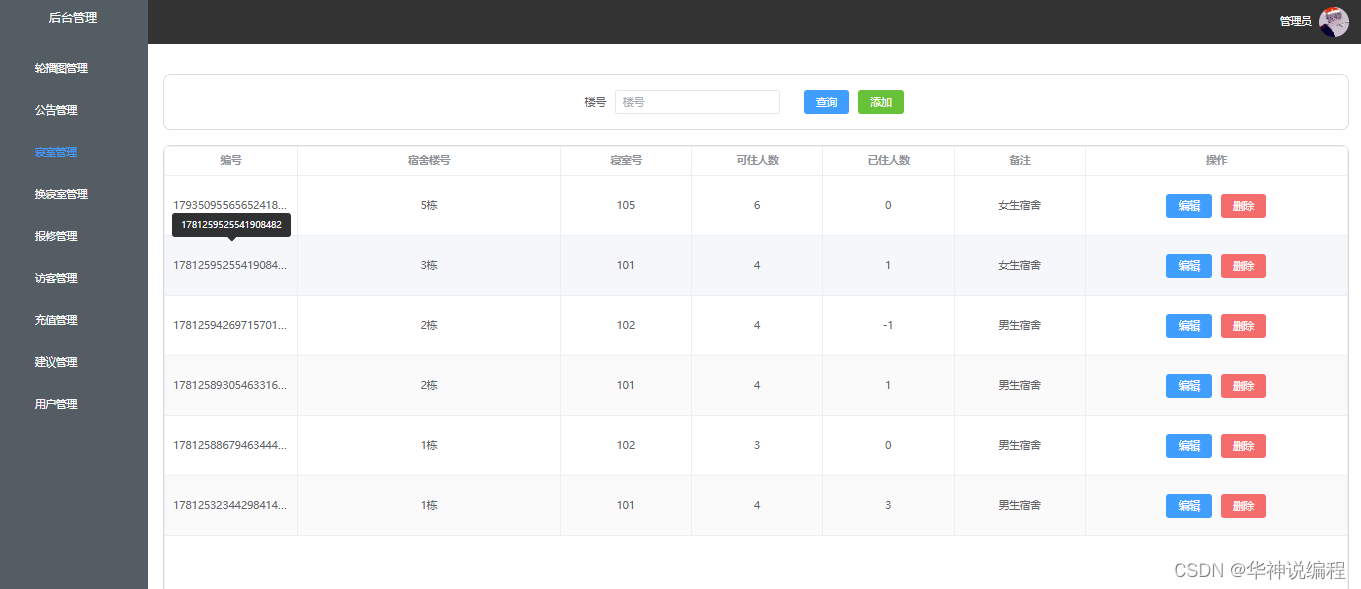1361x589 pixels.
Task: Edit the 2栋 room 102 row
Action: pyautogui.click(x=1189, y=326)
